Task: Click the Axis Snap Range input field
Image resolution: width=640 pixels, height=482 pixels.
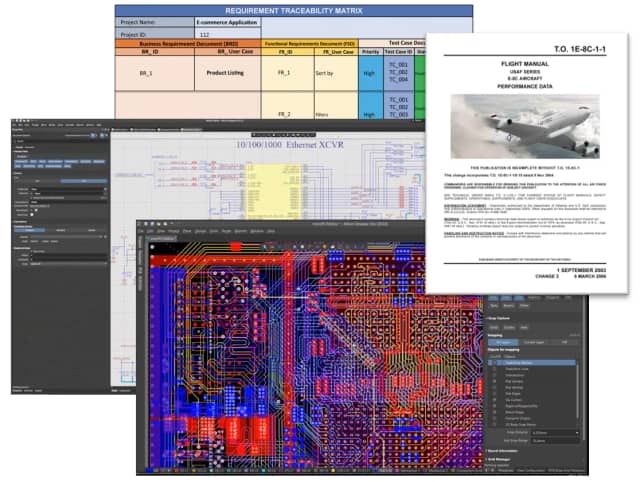Action: click(555, 440)
